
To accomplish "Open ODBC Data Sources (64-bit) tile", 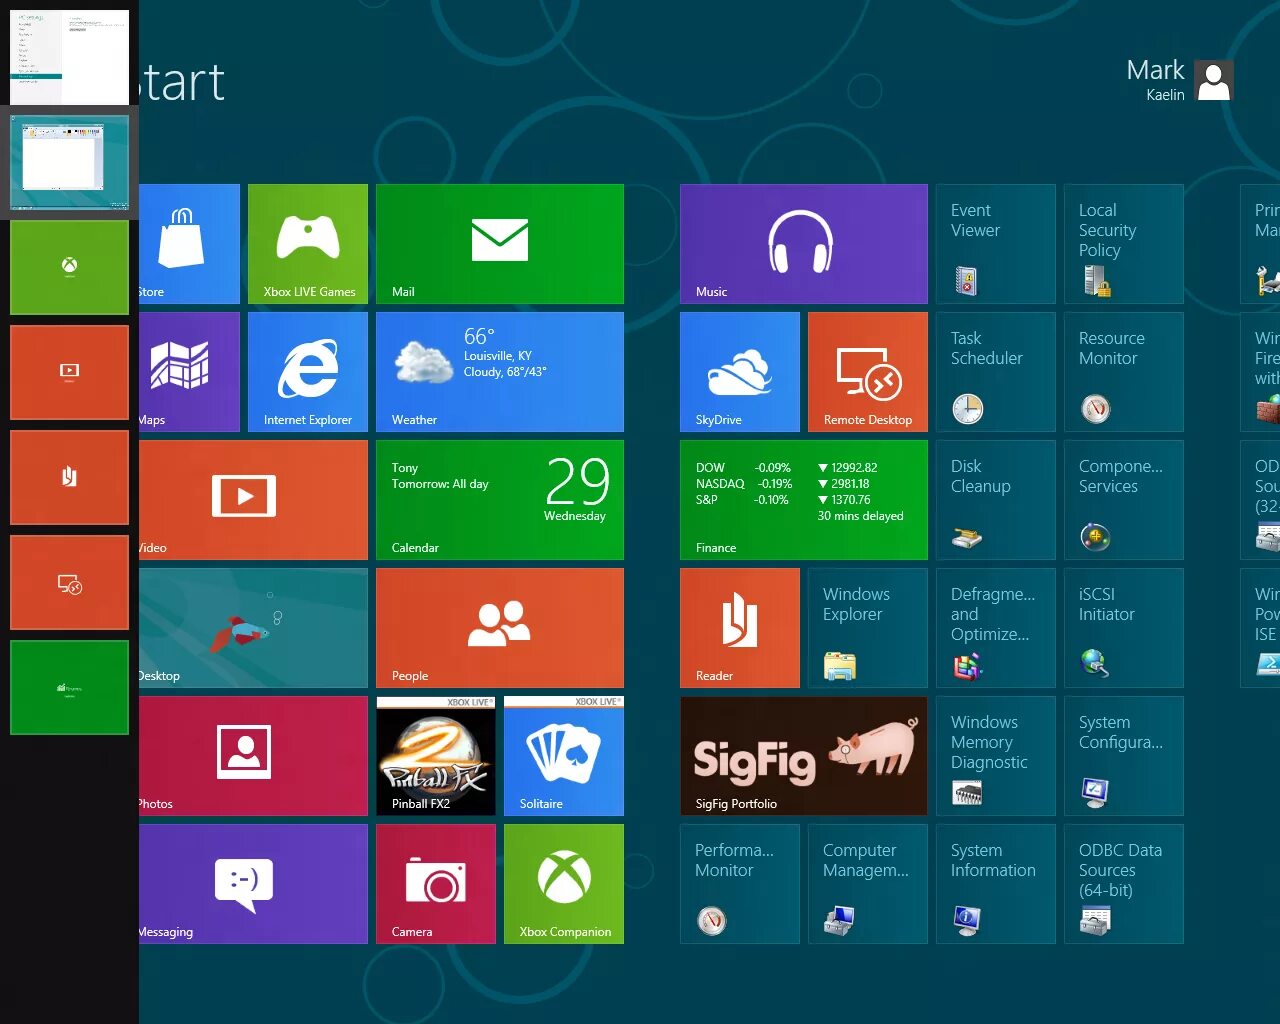I will point(1124,884).
